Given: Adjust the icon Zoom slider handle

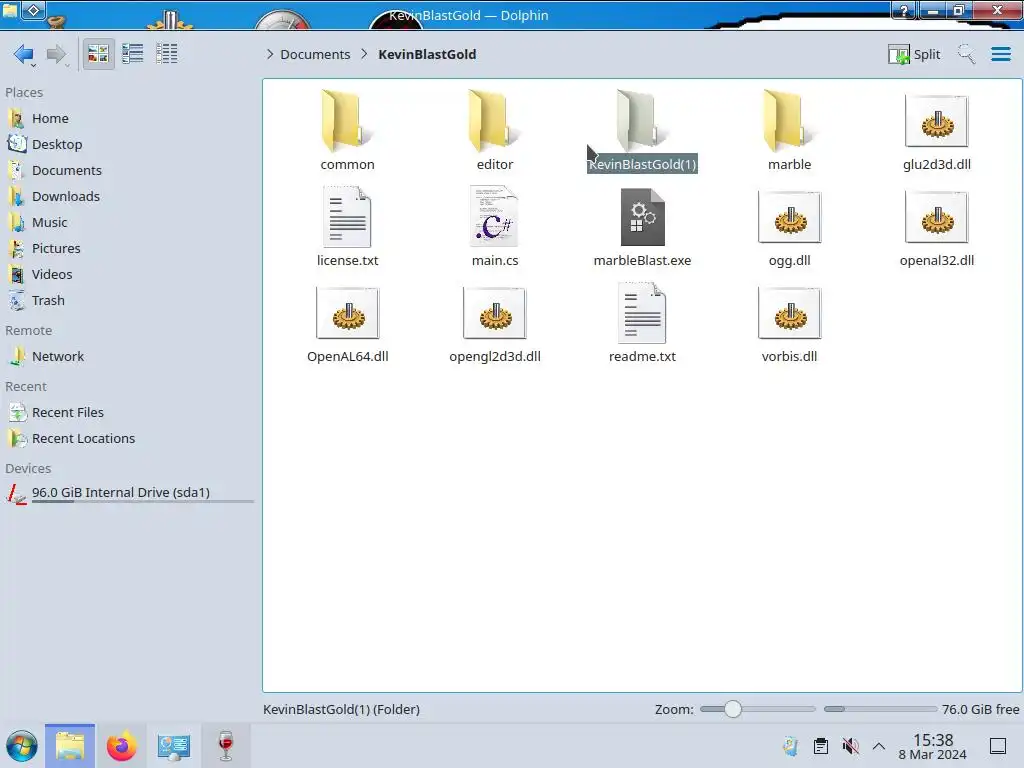Looking at the screenshot, I should tap(733, 709).
